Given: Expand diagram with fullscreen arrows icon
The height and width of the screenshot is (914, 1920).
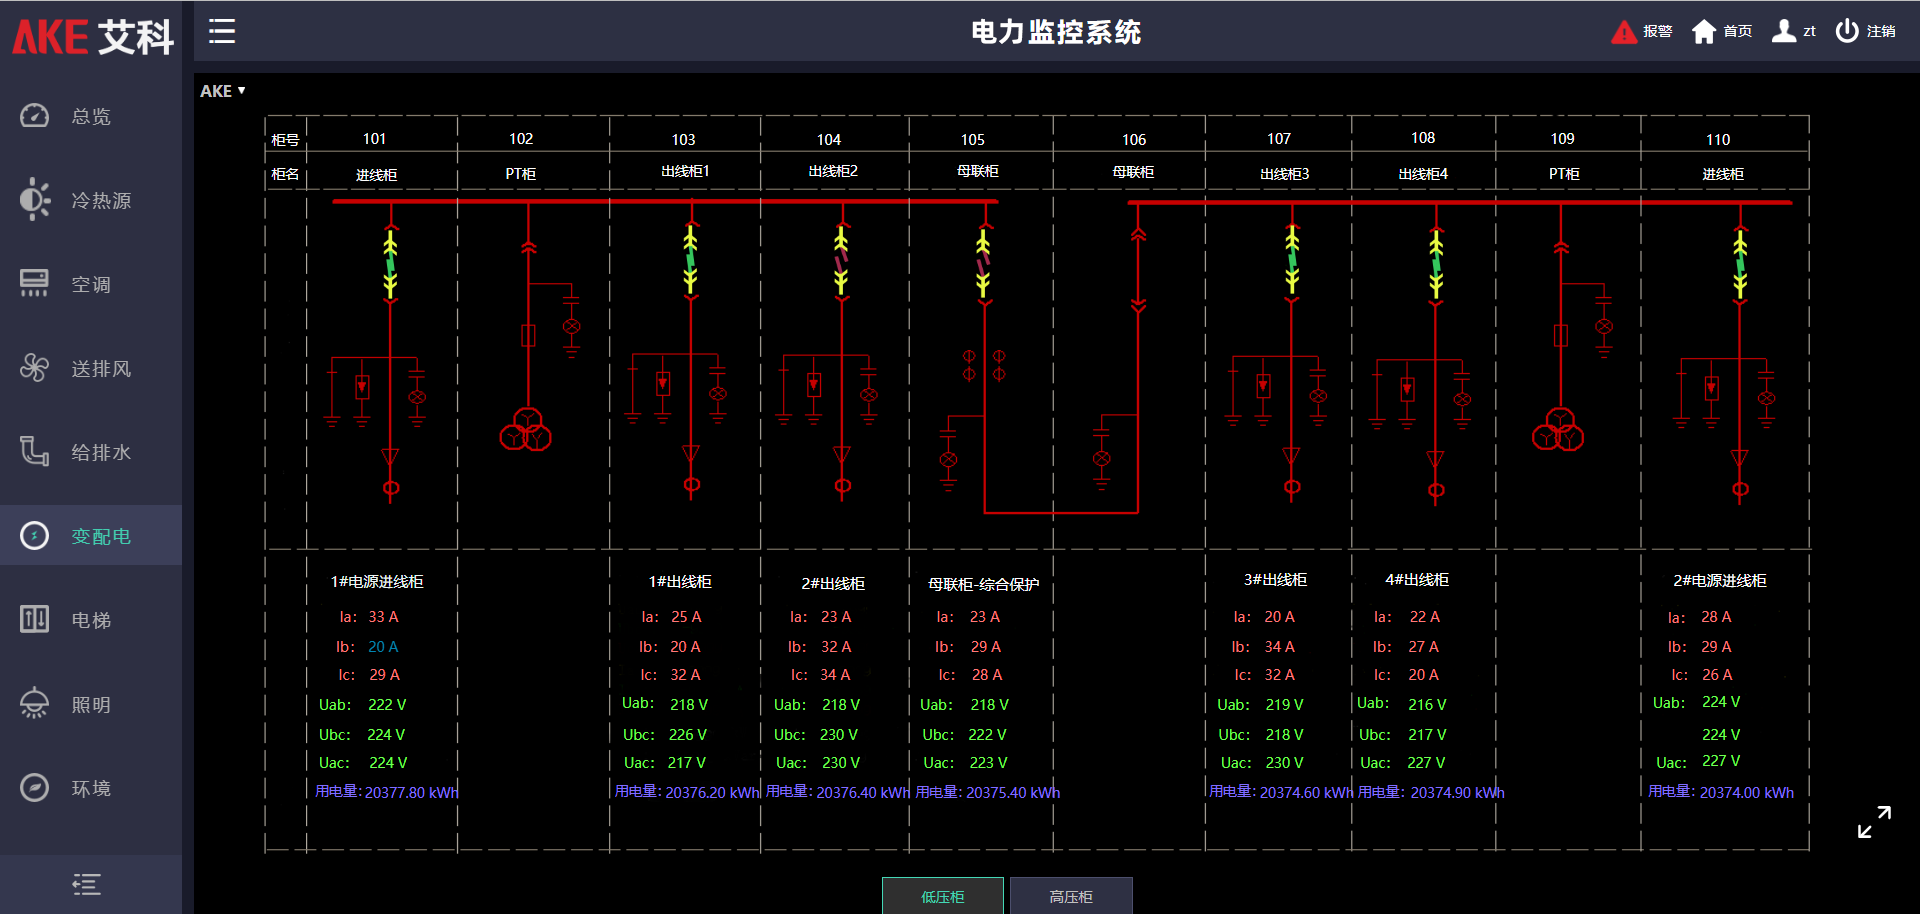Looking at the screenshot, I should click(1873, 822).
